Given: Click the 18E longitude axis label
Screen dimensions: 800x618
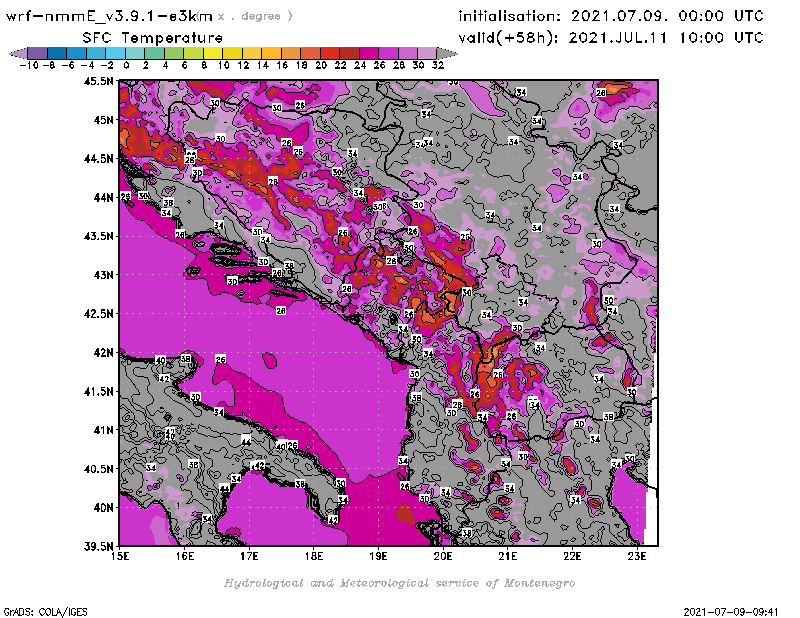Looking at the screenshot, I should pyautogui.click(x=314, y=556).
